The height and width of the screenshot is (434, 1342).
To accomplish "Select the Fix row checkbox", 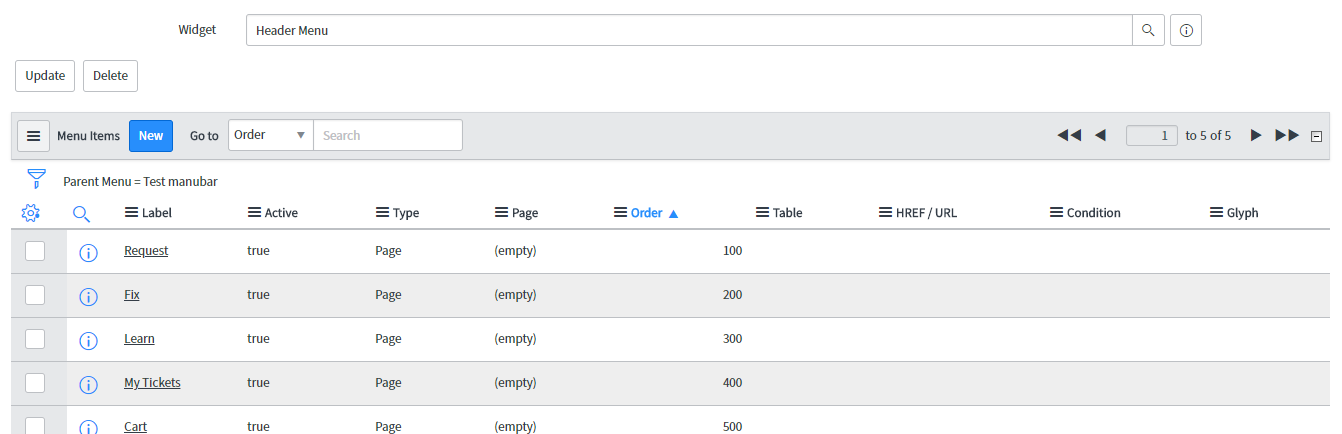I will tap(35, 295).
